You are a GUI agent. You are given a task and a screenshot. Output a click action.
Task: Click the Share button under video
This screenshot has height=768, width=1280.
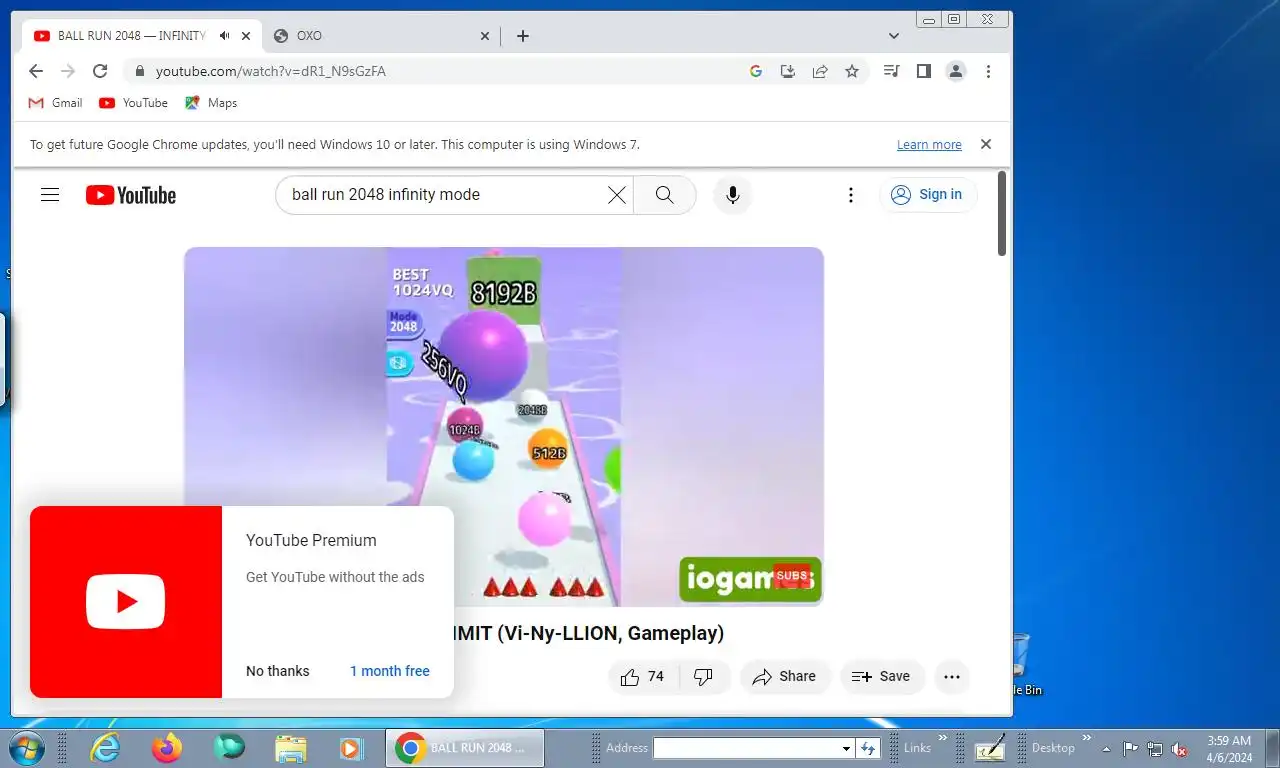(785, 677)
